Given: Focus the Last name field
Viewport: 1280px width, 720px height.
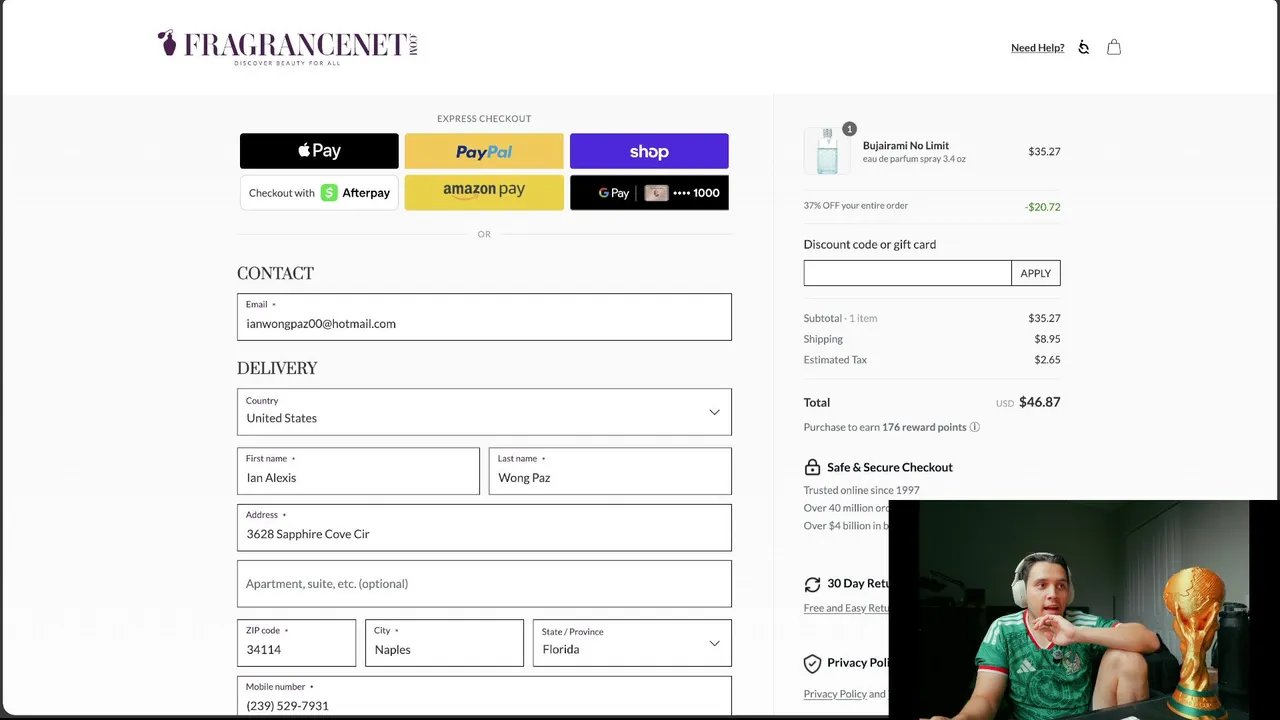Looking at the screenshot, I should tap(610, 471).
